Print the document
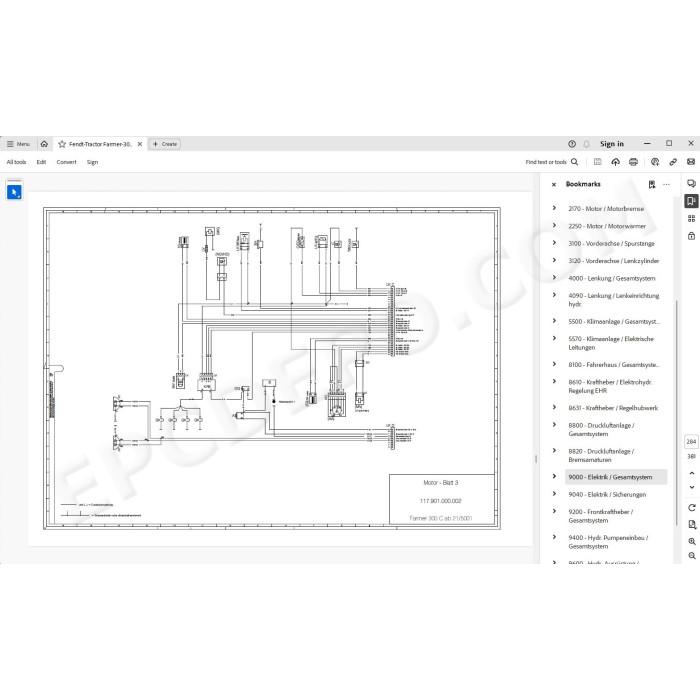Image resolution: width=700 pixels, height=700 pixels. click(x=633, y=162)
